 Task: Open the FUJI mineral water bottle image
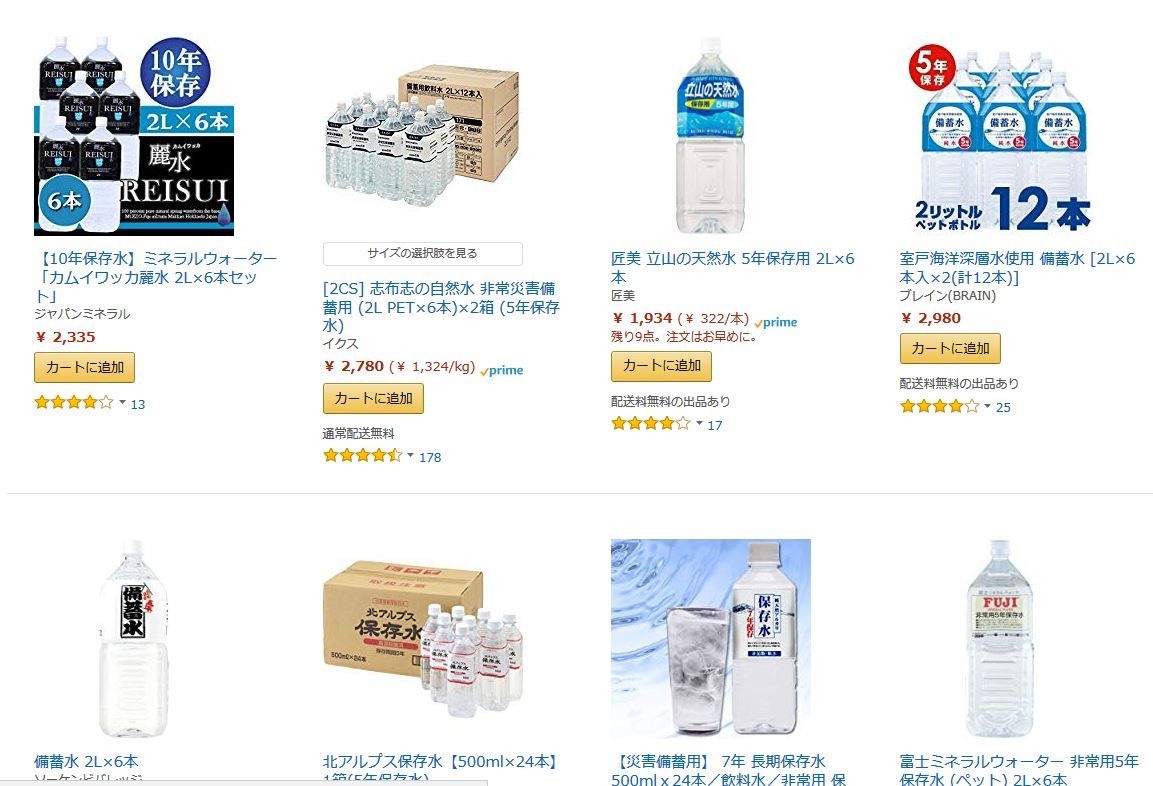[x=999, y=638]
